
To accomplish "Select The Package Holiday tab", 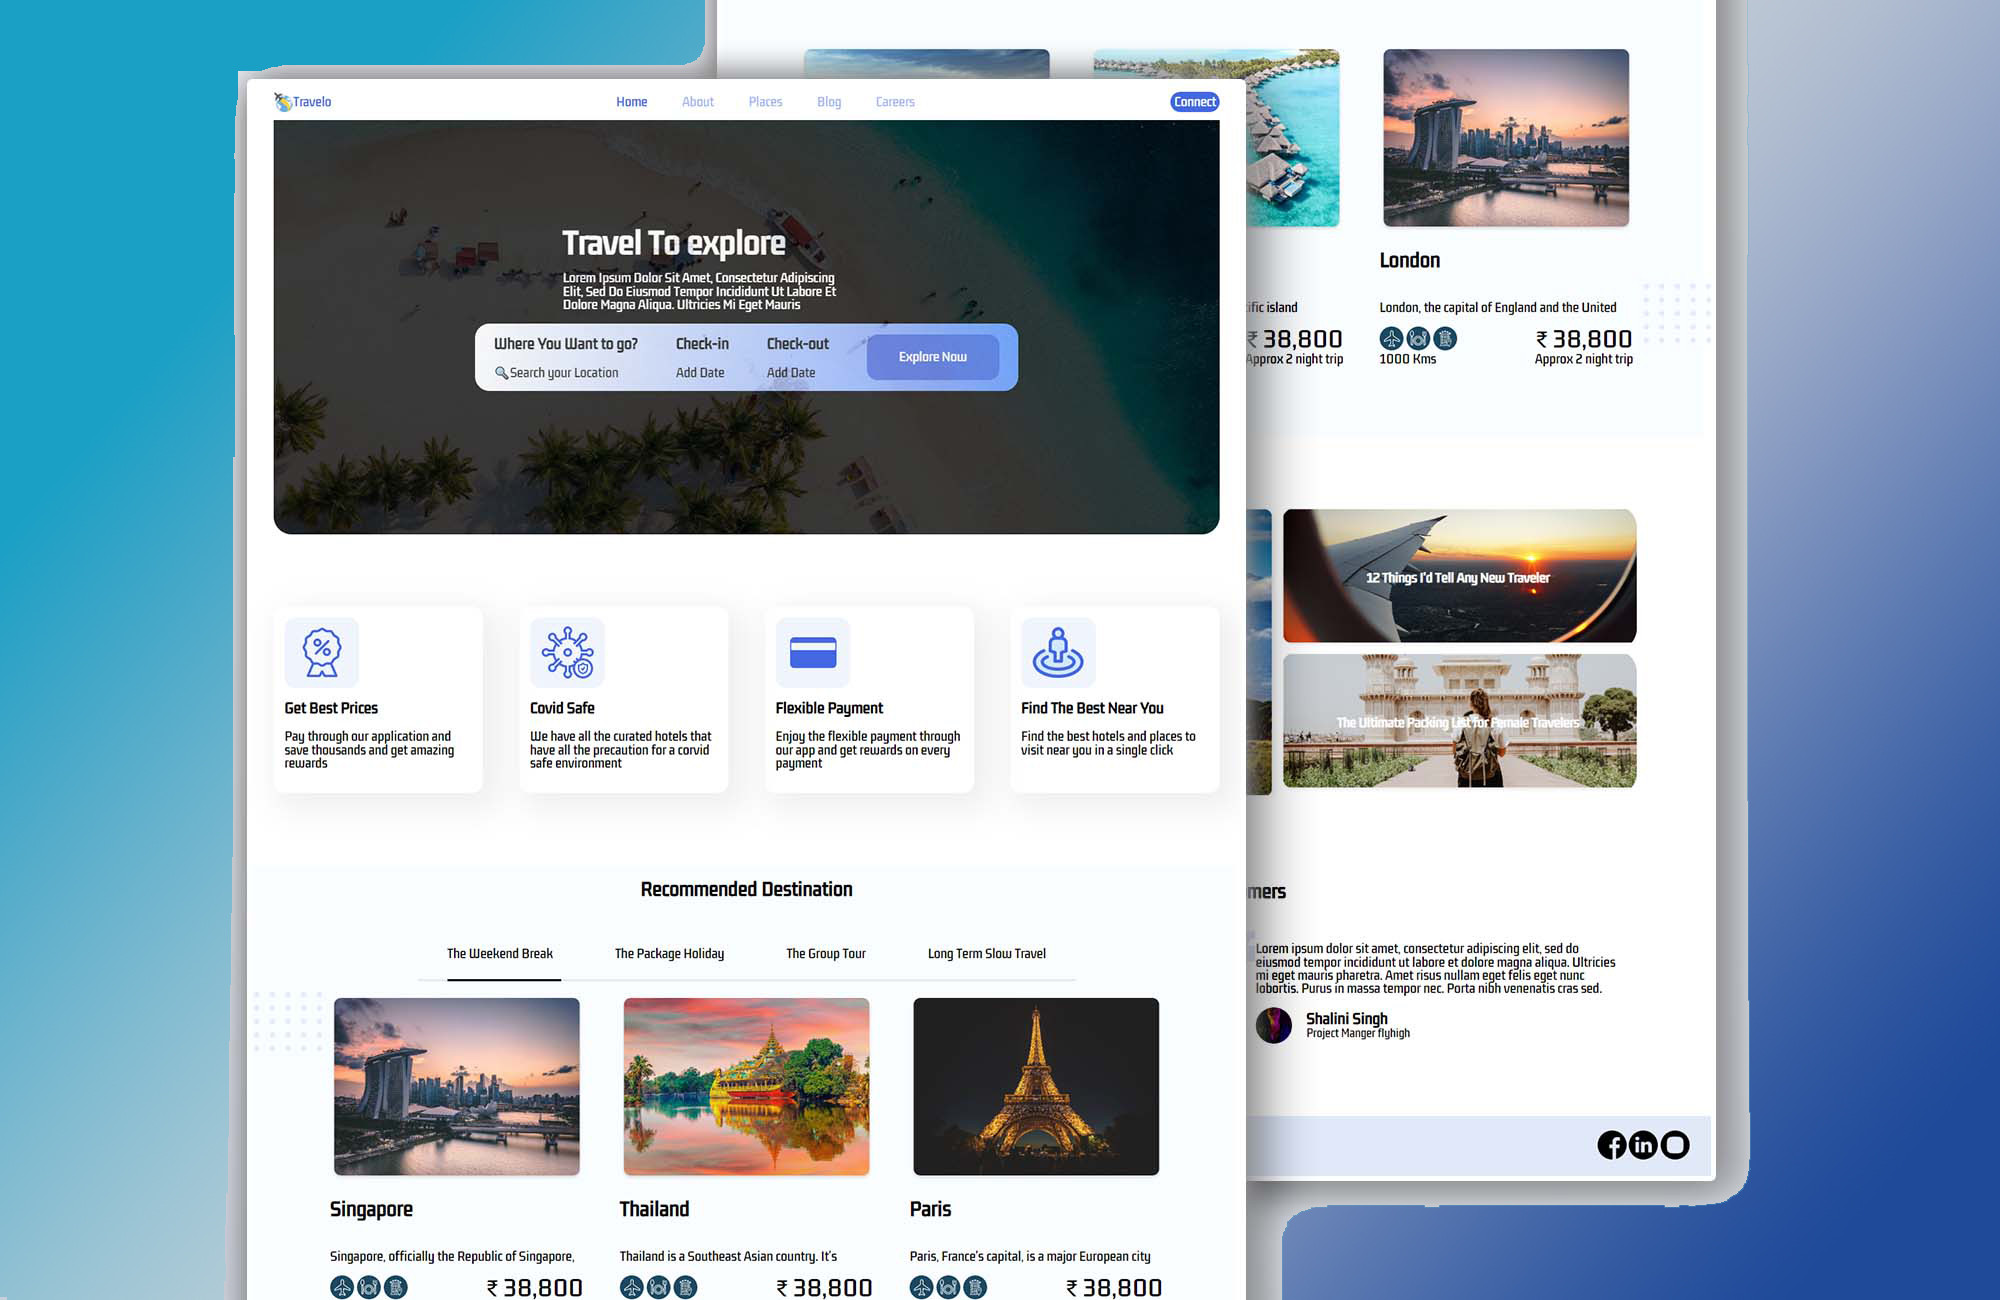I will click(x=669, y=954).
